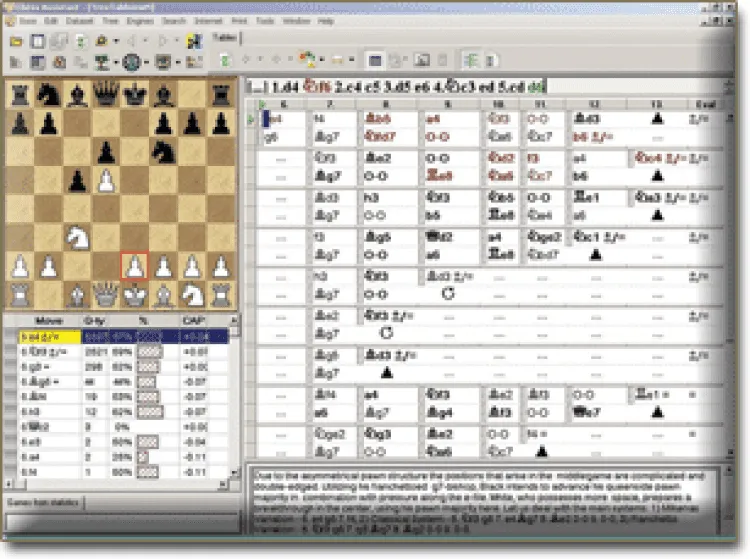Click the CAP column header in the move list
Image resolution: width=750 pixels, height=559 pixels.
193,320
